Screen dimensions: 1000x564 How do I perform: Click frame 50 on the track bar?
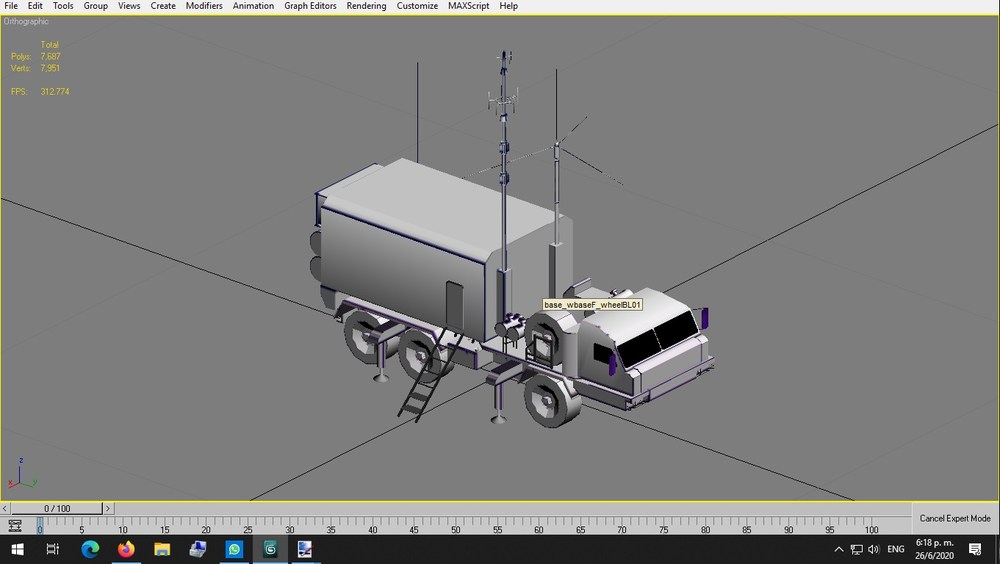[455, 525]
